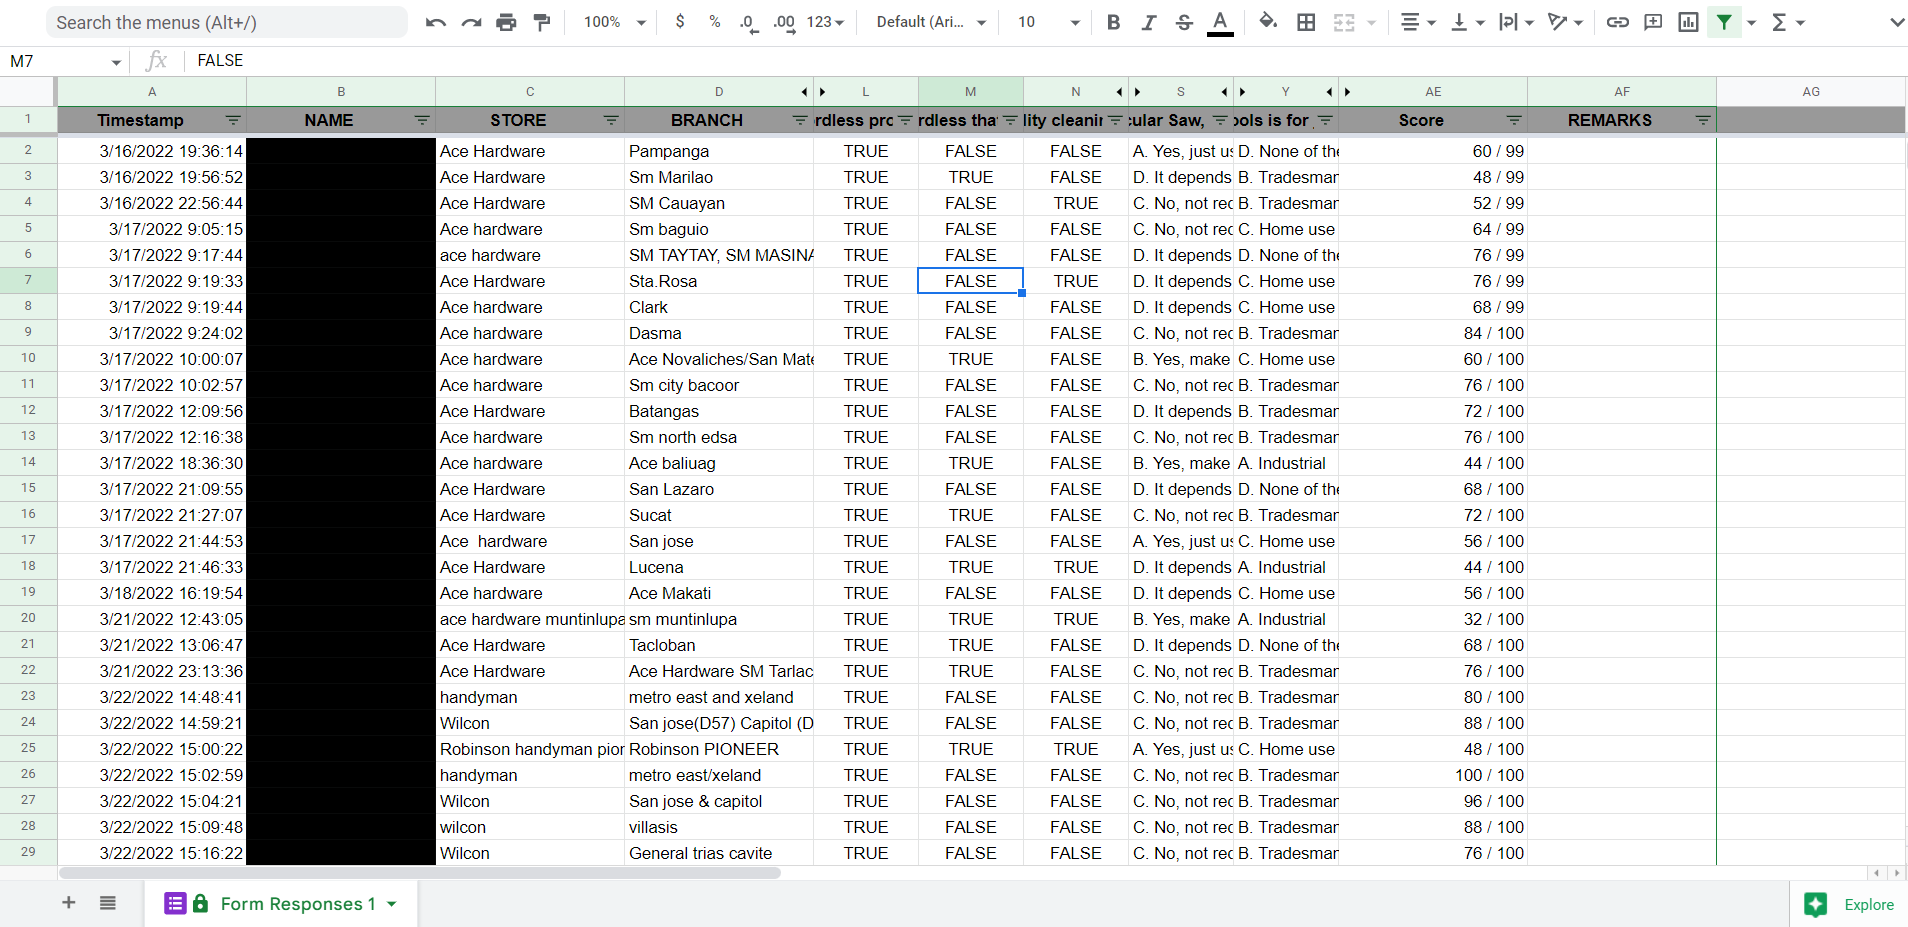
Task: Choose a text color
Action: [x=1220, y=22]
